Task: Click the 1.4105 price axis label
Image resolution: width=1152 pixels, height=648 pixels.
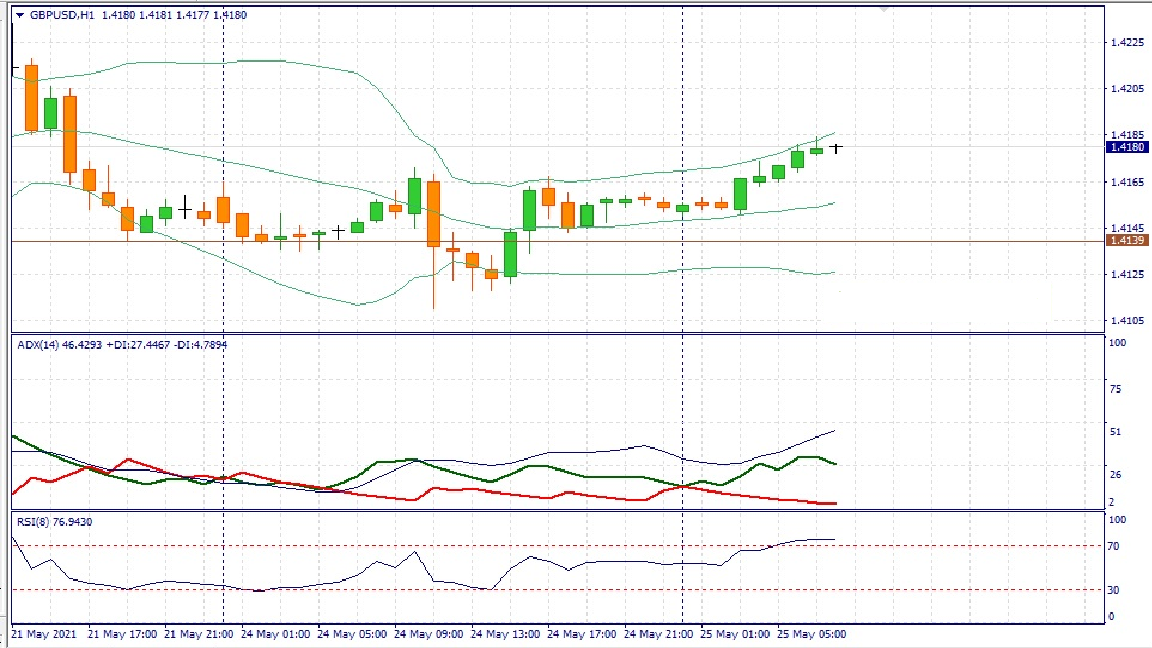Action: [1127, 321]
